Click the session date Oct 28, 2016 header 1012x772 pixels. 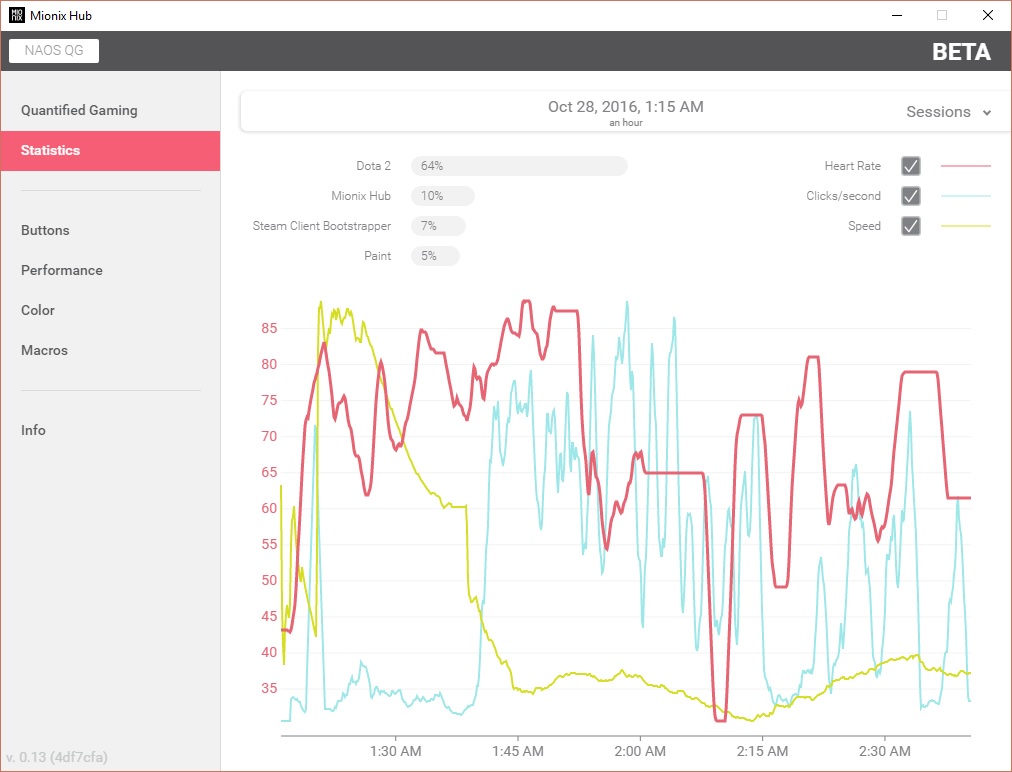625,107
